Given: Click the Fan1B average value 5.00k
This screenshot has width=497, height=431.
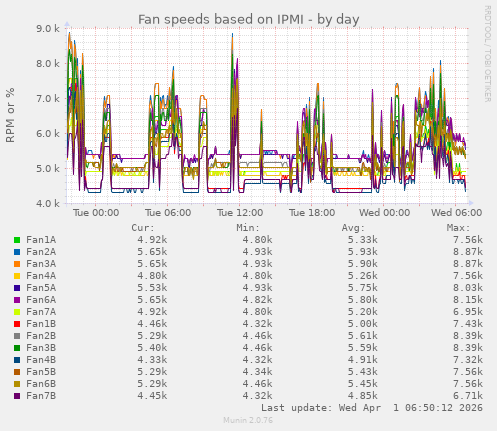Looking at the screenshot, I should pos(363,324).
